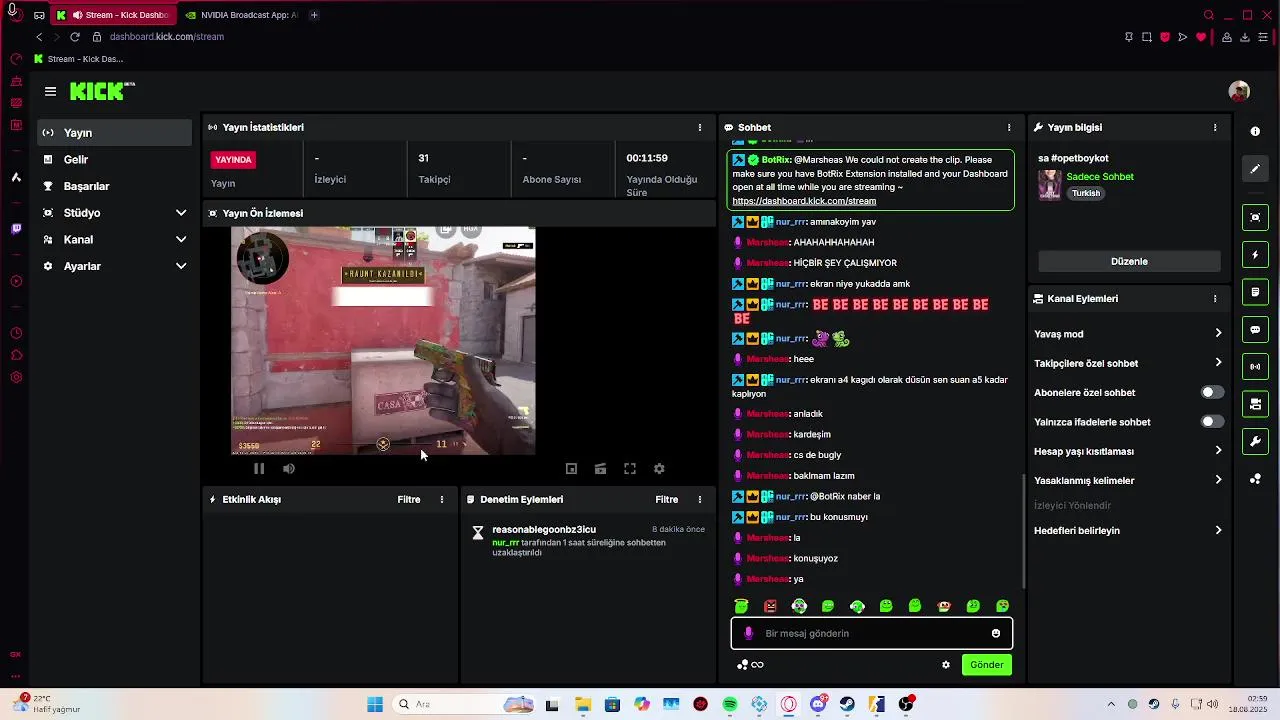The image size is (1280, 720).
Task: Open the emoji picker in chat input
Action: 996,633
